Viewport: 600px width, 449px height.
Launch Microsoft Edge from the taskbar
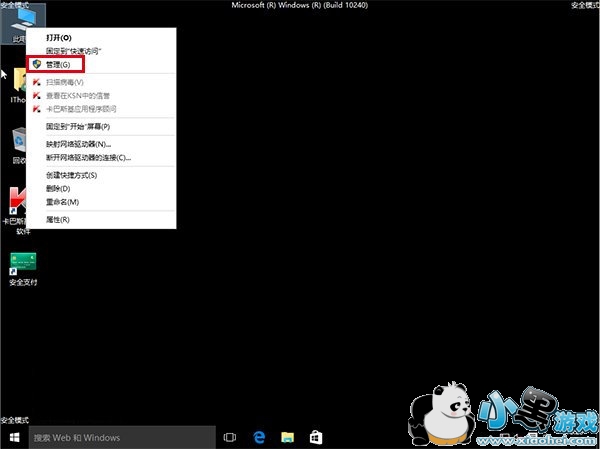point(258,437)
